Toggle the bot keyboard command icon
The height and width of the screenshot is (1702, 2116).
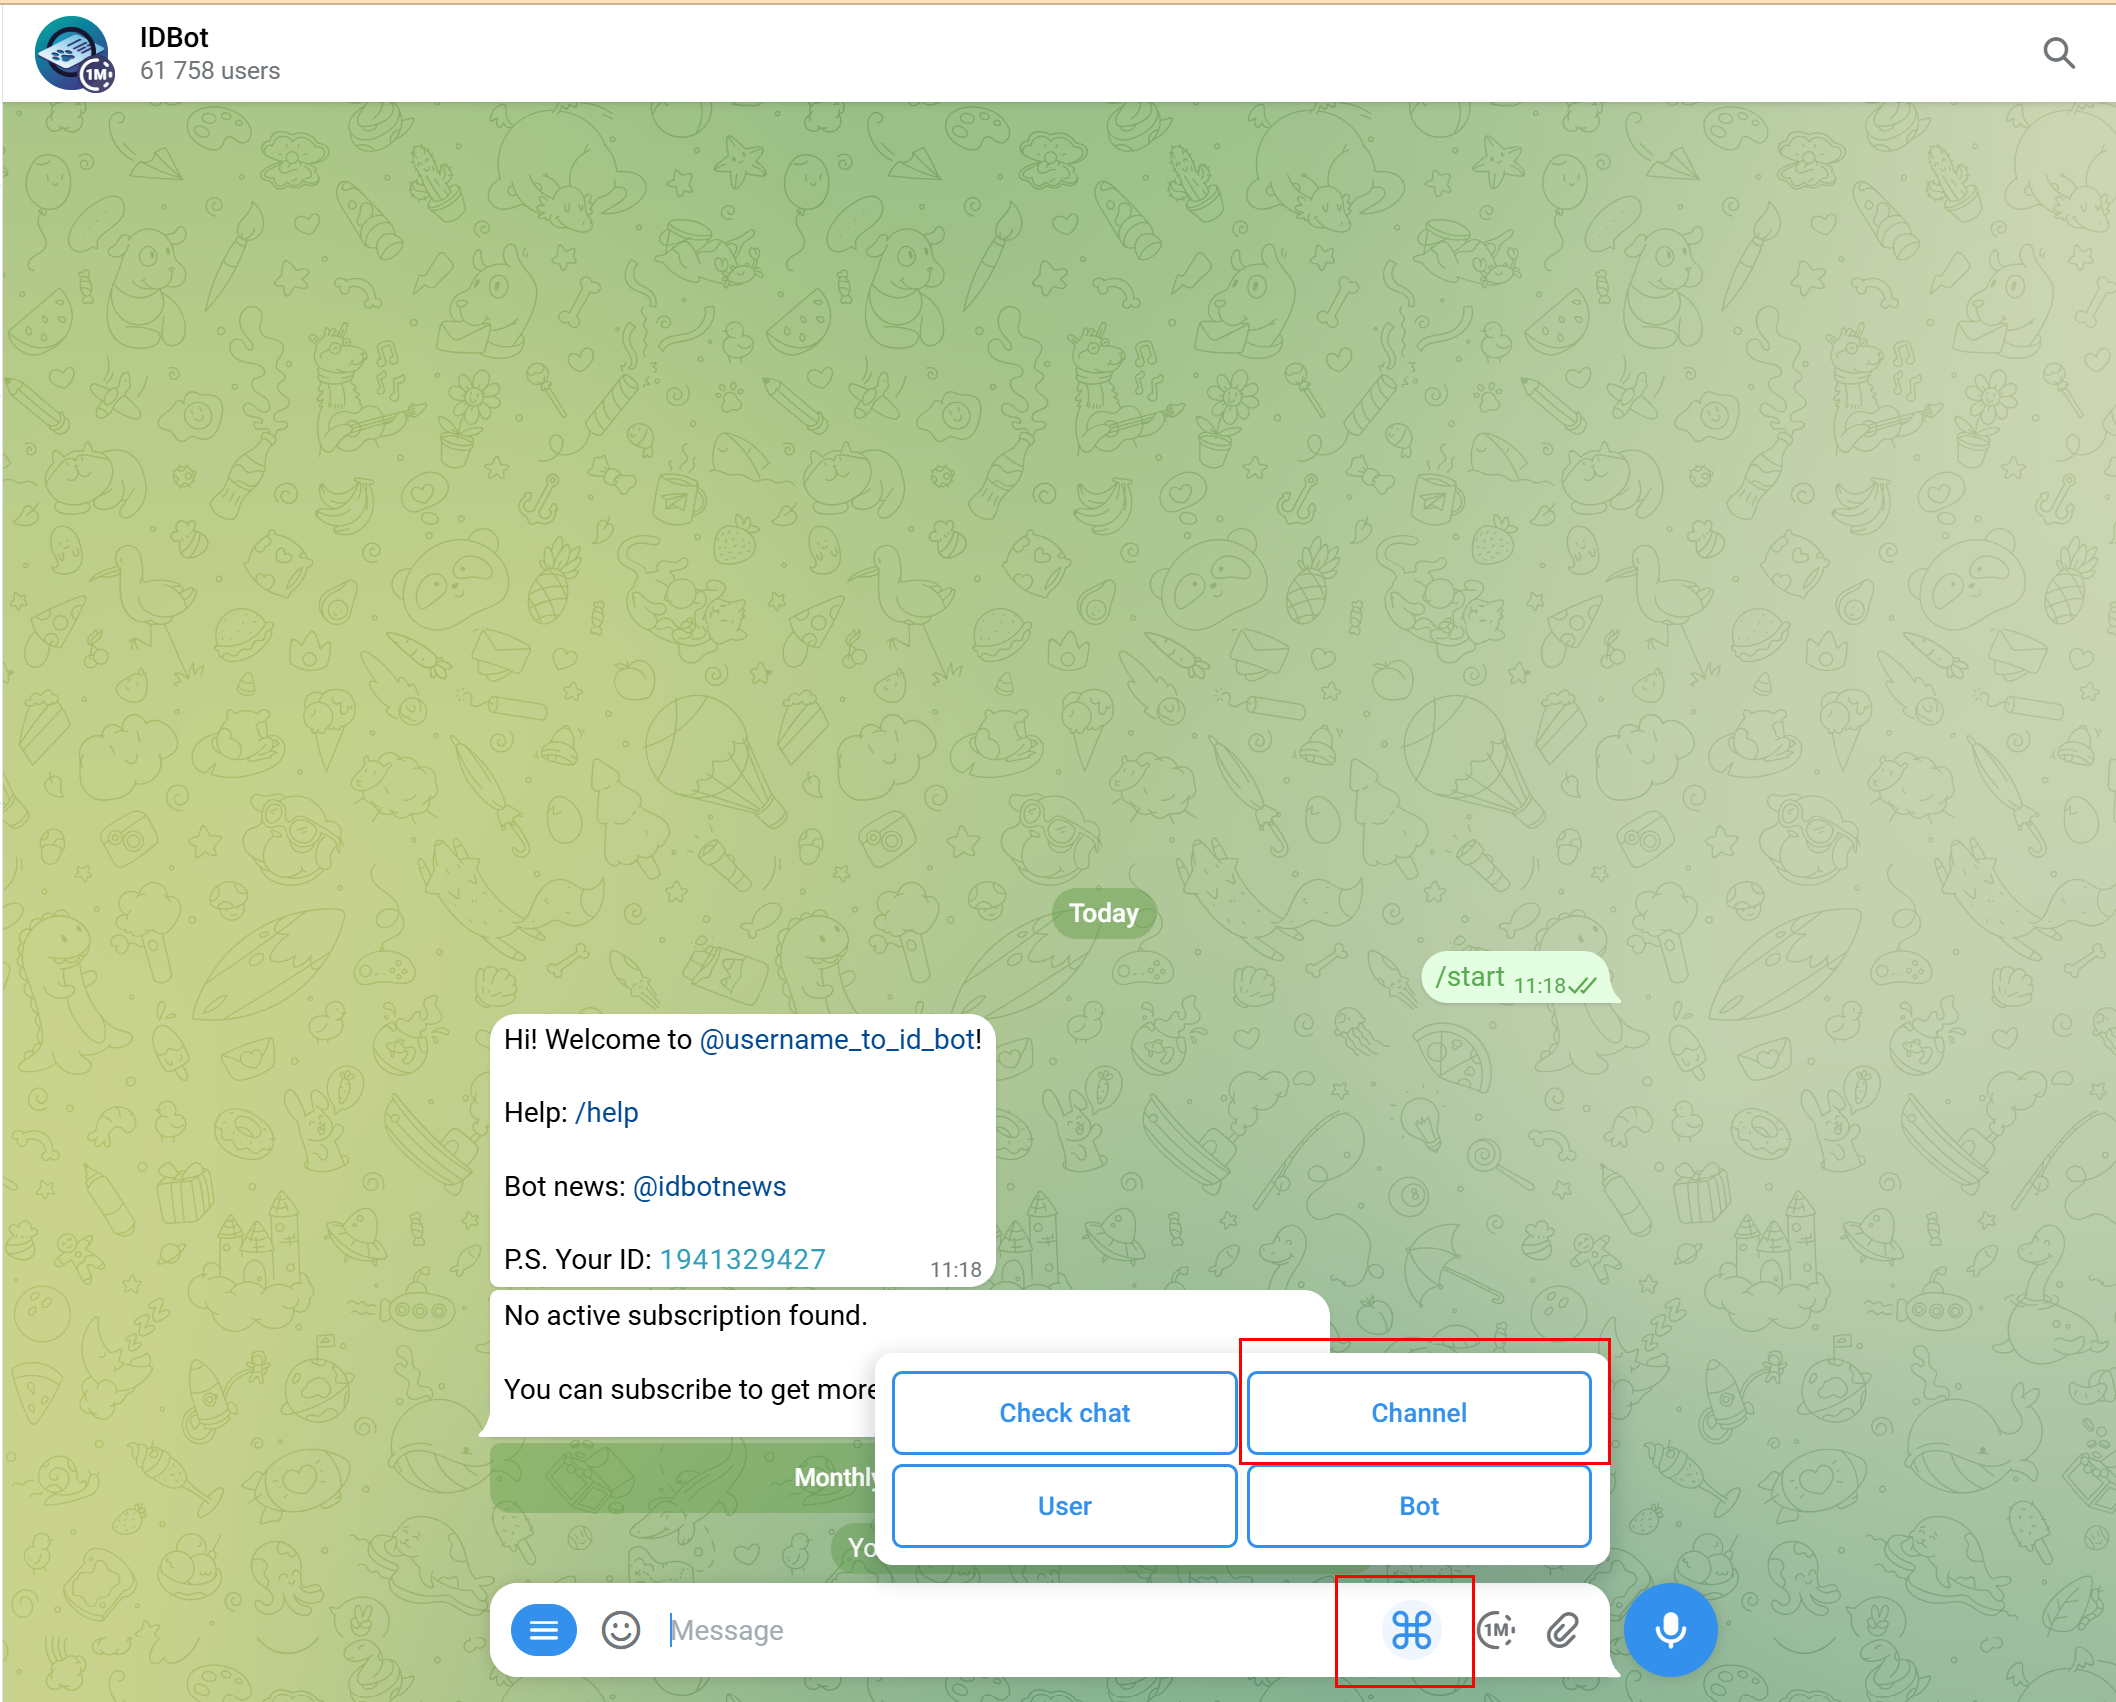click(x=1411, y=1631)
